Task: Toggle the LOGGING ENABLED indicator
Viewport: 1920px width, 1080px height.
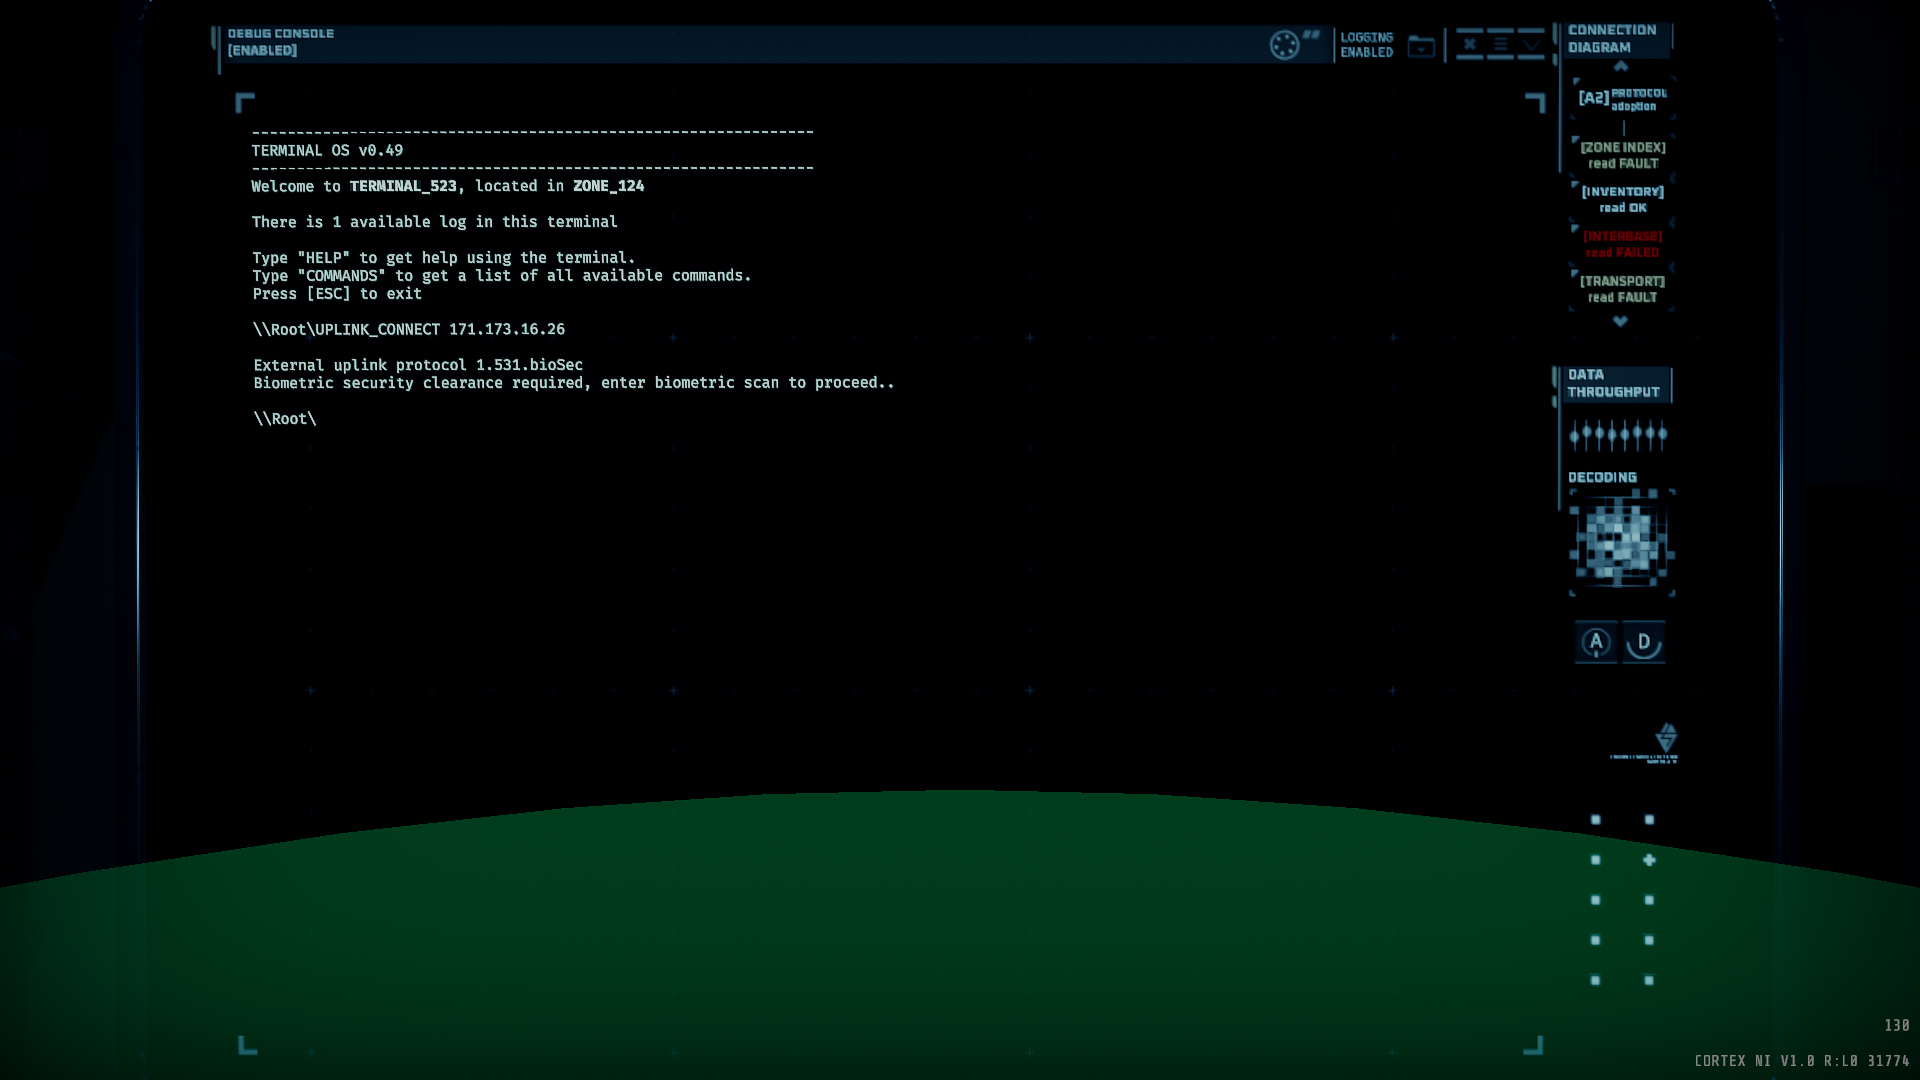Action: 1366,45
